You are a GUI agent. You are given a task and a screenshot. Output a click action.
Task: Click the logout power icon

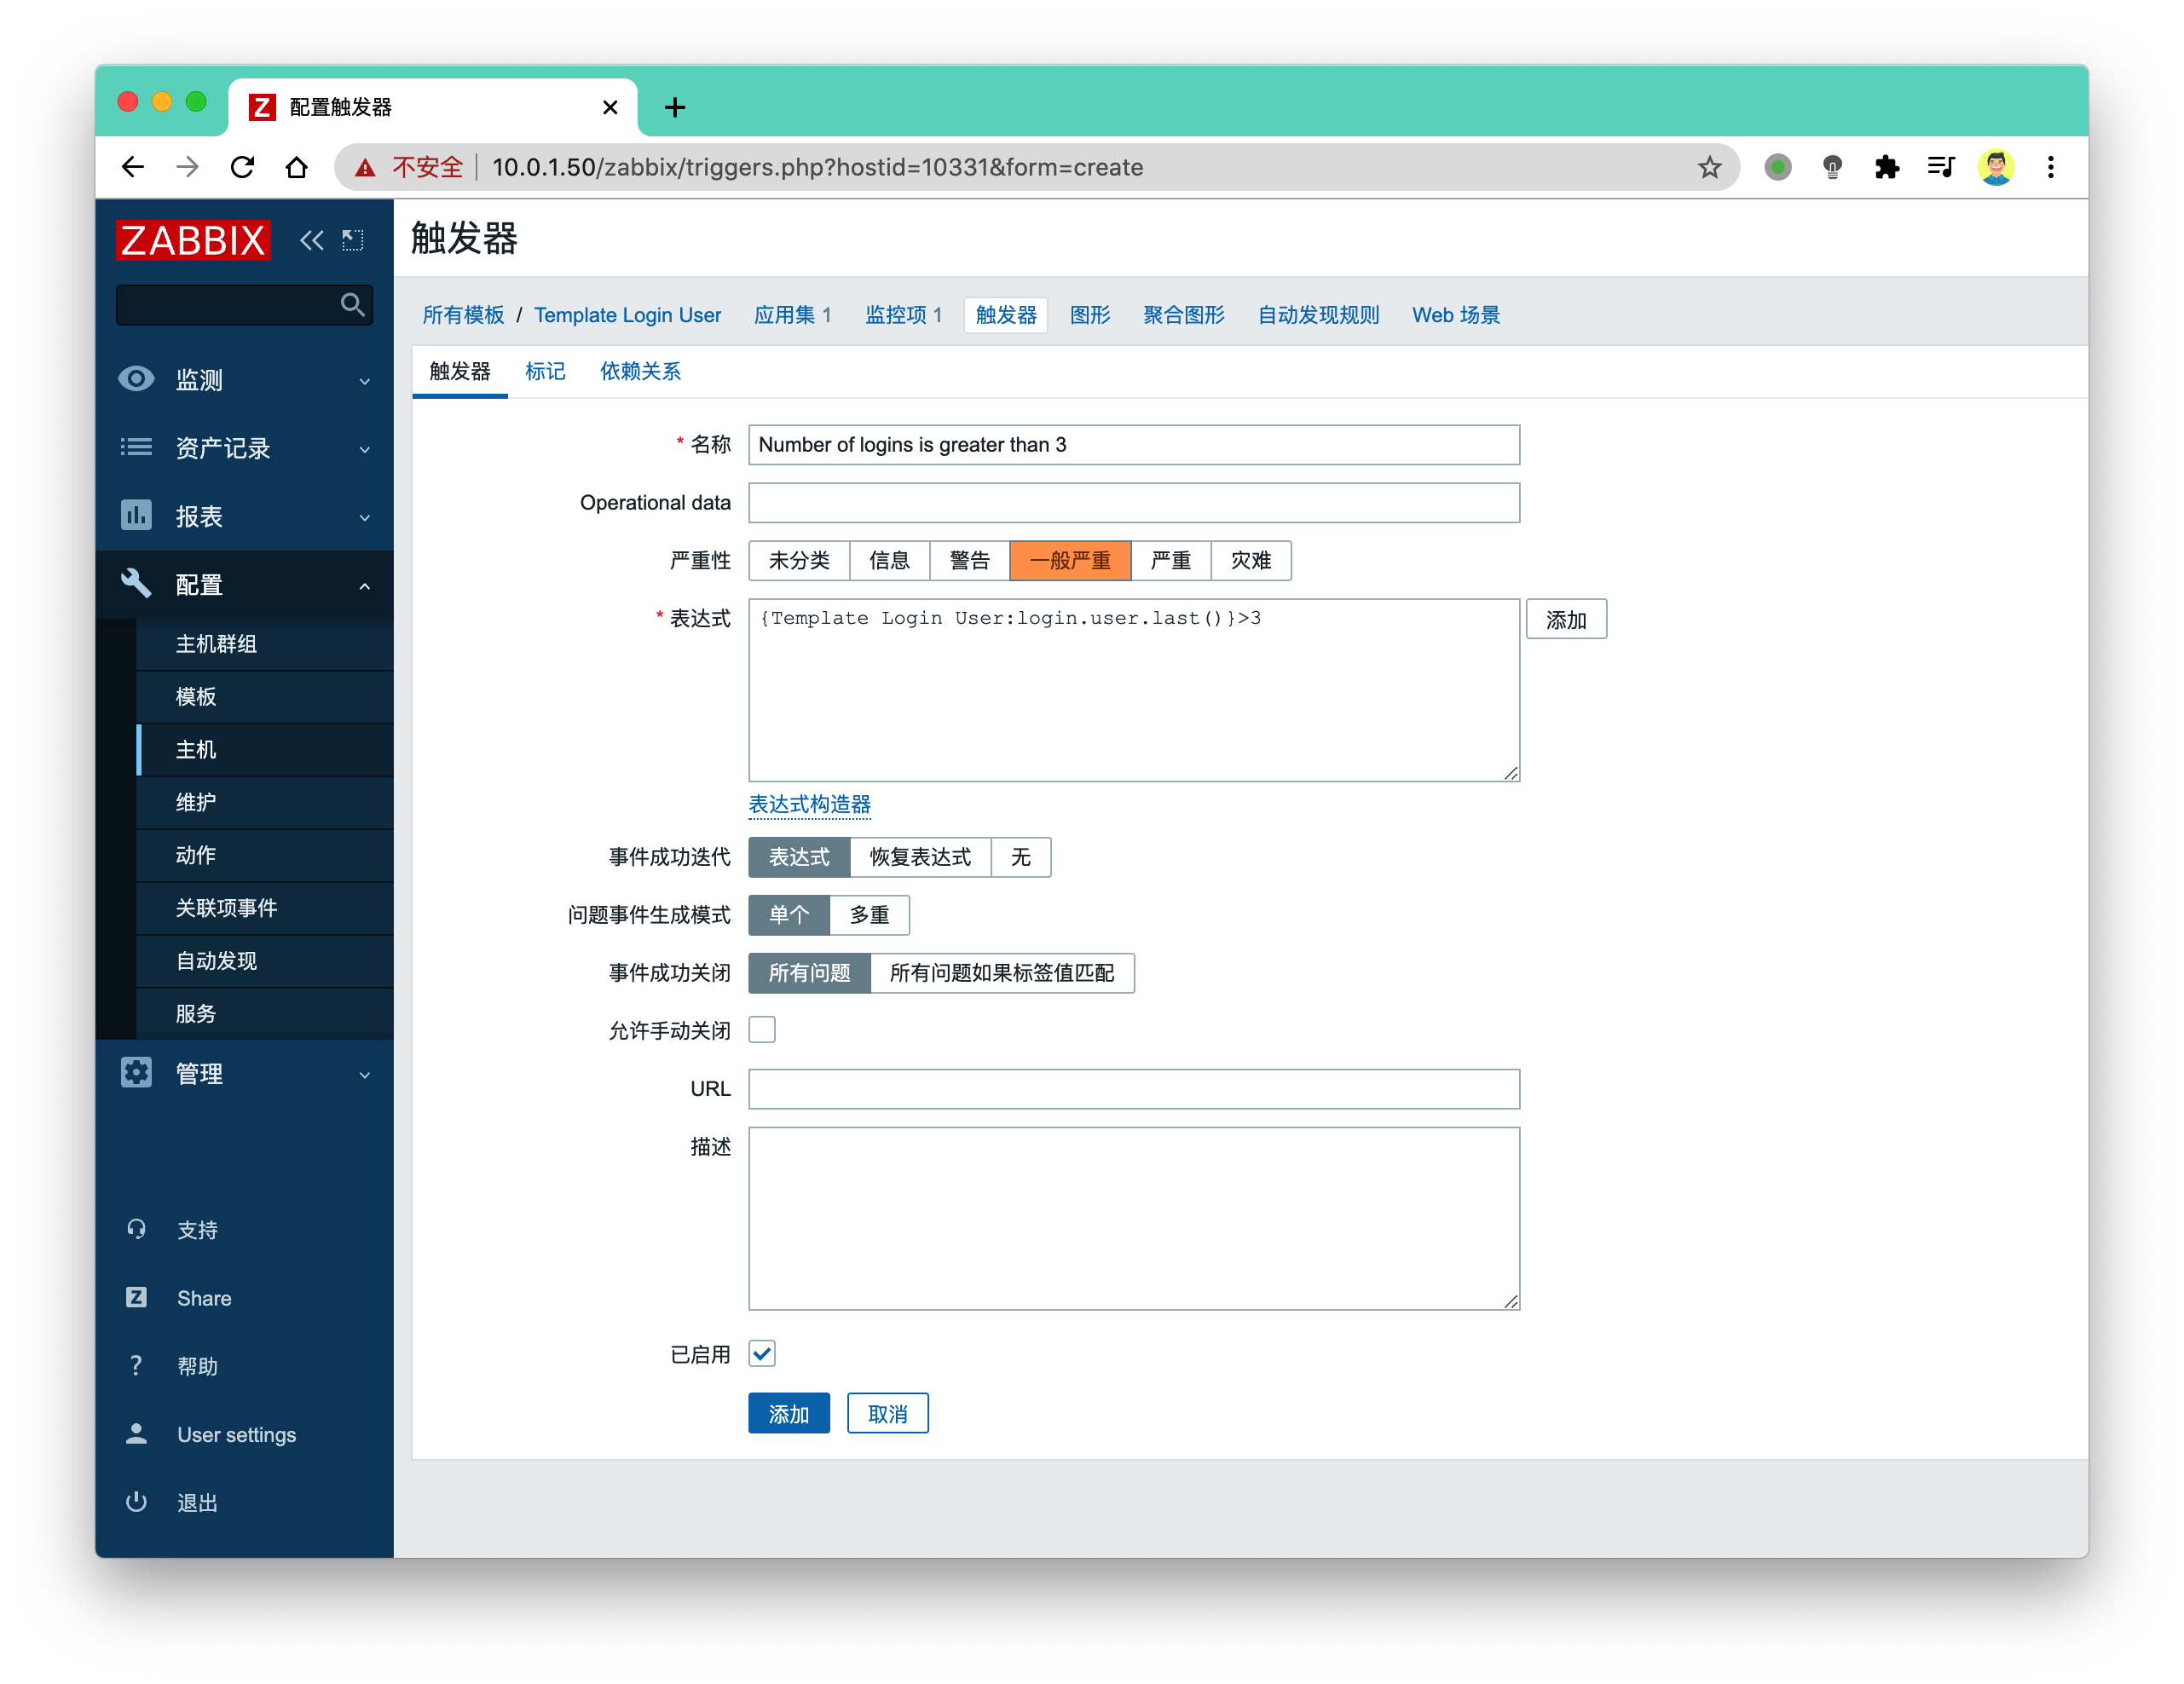pyautogui.click(x=136, y=1501)
